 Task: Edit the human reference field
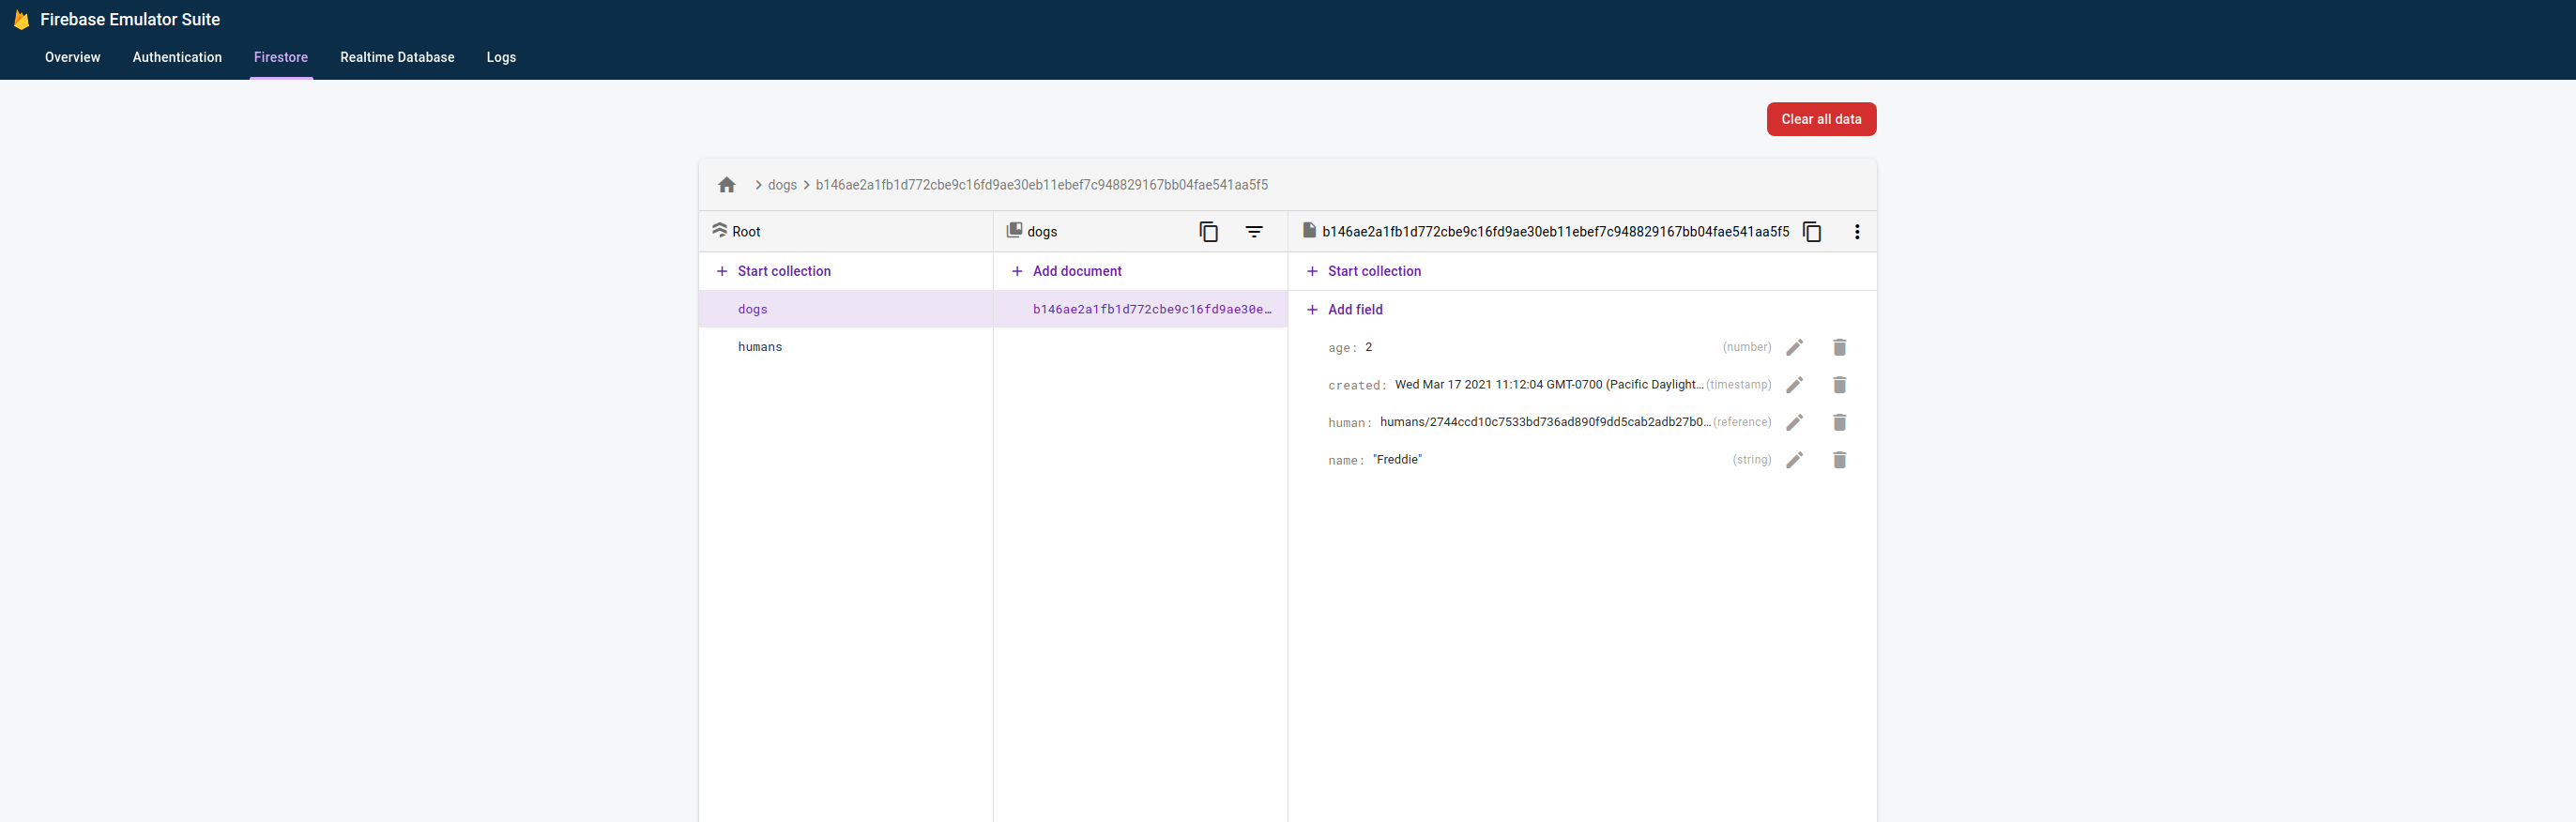pyautogui.click(x=1795, y=422)
